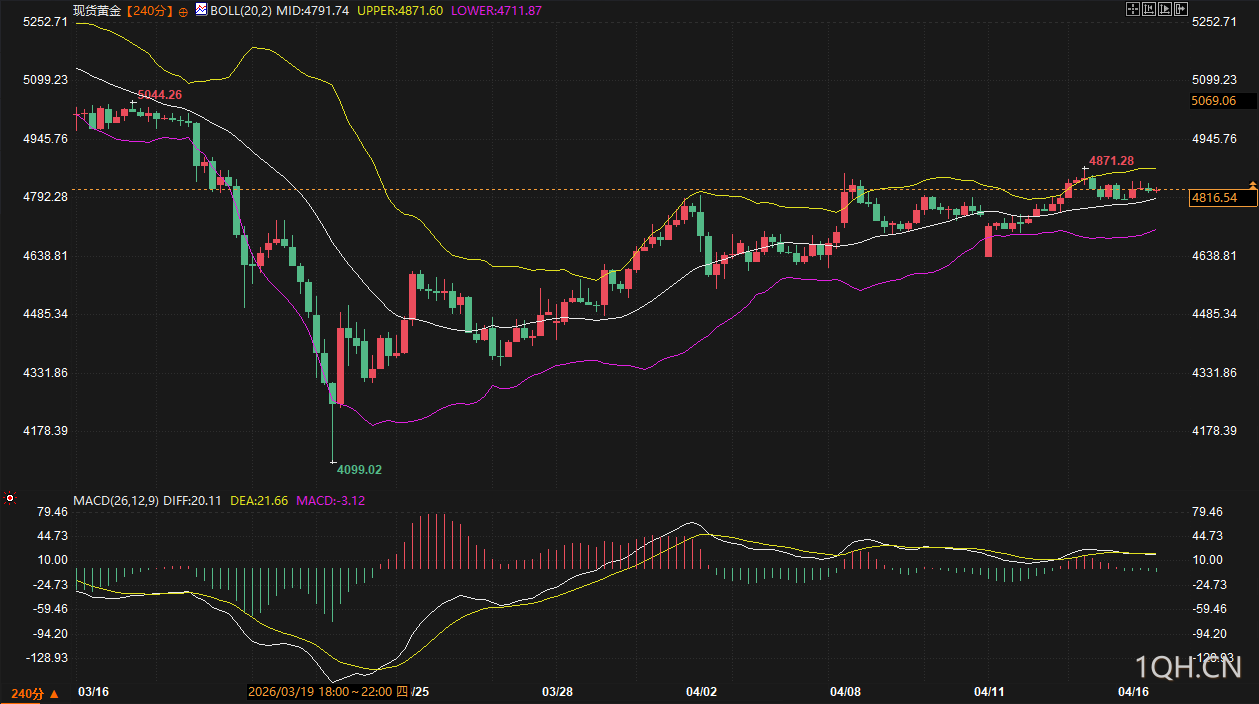Click the left MACD axis value 79.46
This screenshot has width=1259, height=704.
coord(51,511)
